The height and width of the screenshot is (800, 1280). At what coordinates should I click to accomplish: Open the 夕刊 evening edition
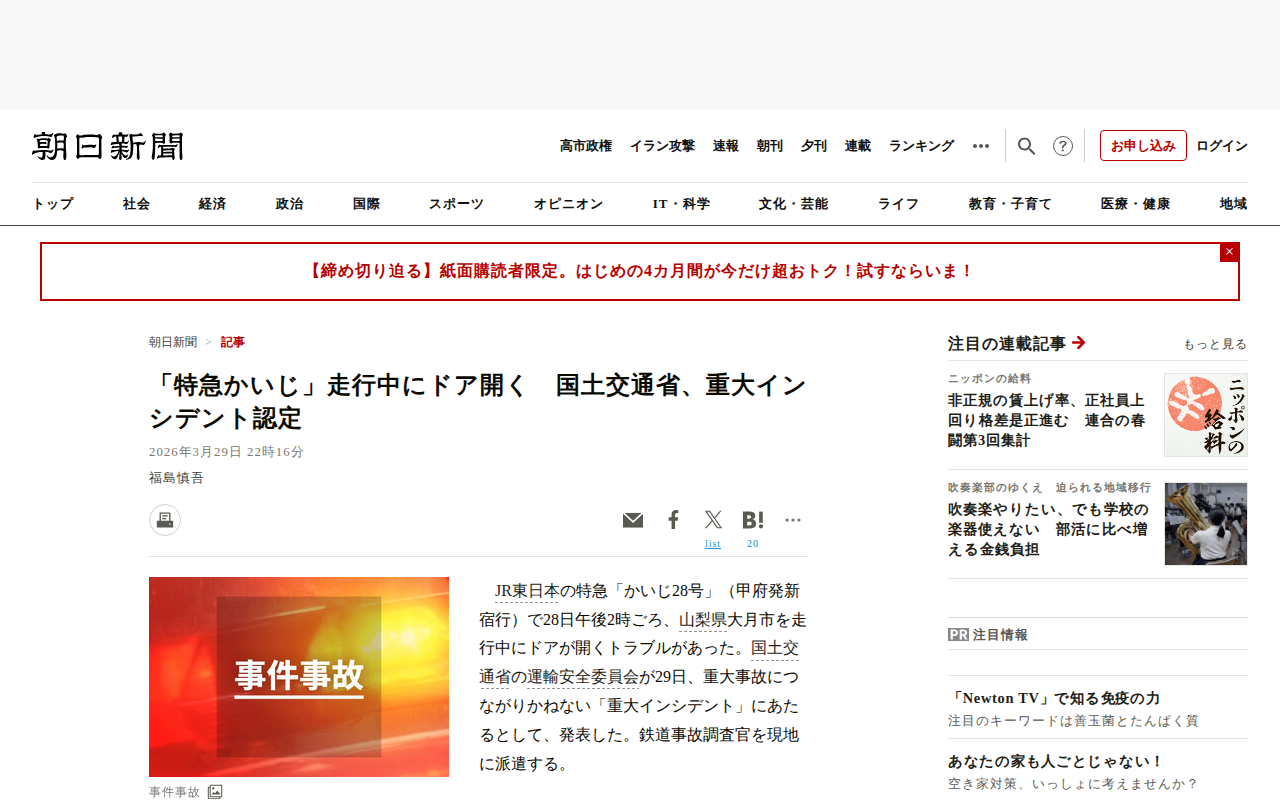point(814,146)
